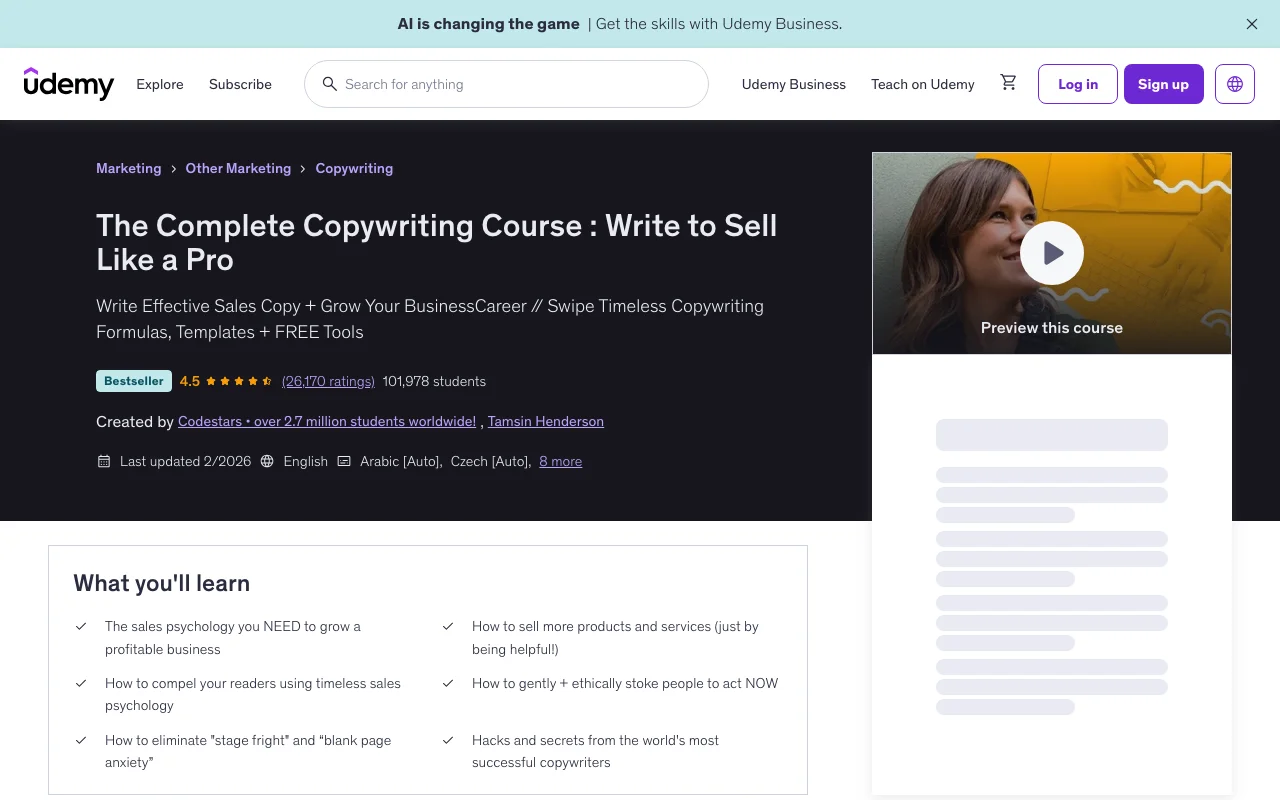The width and height of the screenshot is (1280, 800).
Task: Click the 101,978 students text
Action: [434, 381]
